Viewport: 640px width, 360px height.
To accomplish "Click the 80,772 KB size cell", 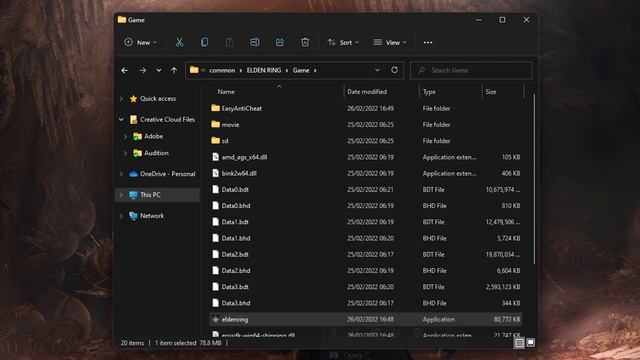I will coord(507,319).
